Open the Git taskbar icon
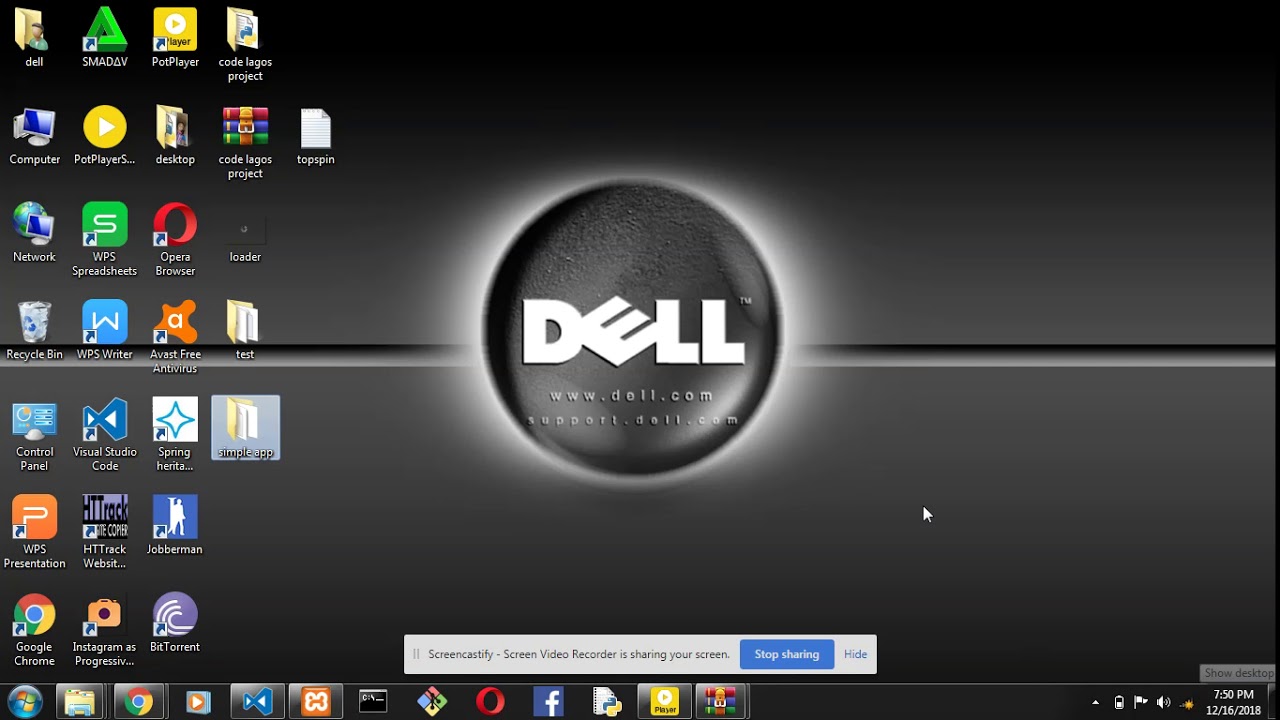Image resolution: width=1280 pixels, height=720 pixels. click(x=432, y=702)
